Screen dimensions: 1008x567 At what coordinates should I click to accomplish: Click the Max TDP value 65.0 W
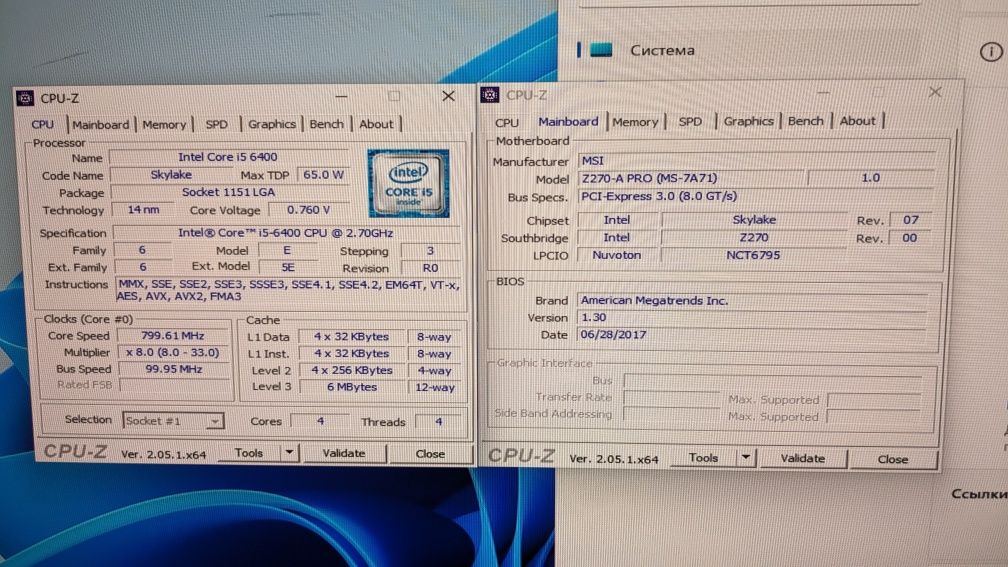[x=323, y=175]
